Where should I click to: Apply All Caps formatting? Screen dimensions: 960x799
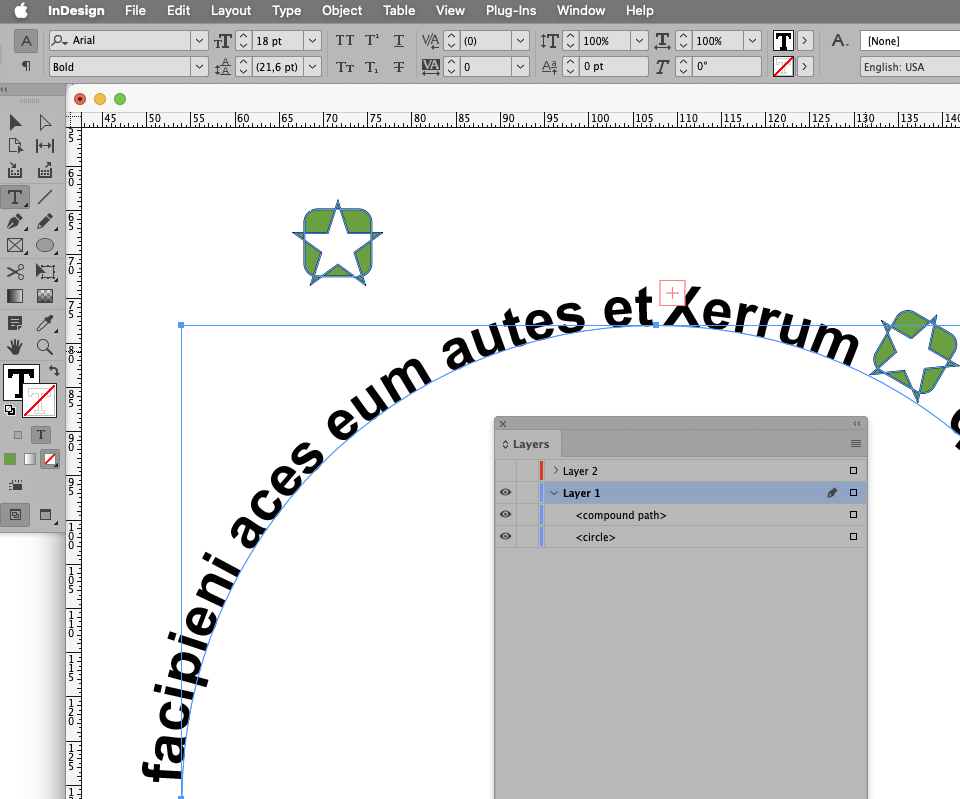(x=345, y=40)
